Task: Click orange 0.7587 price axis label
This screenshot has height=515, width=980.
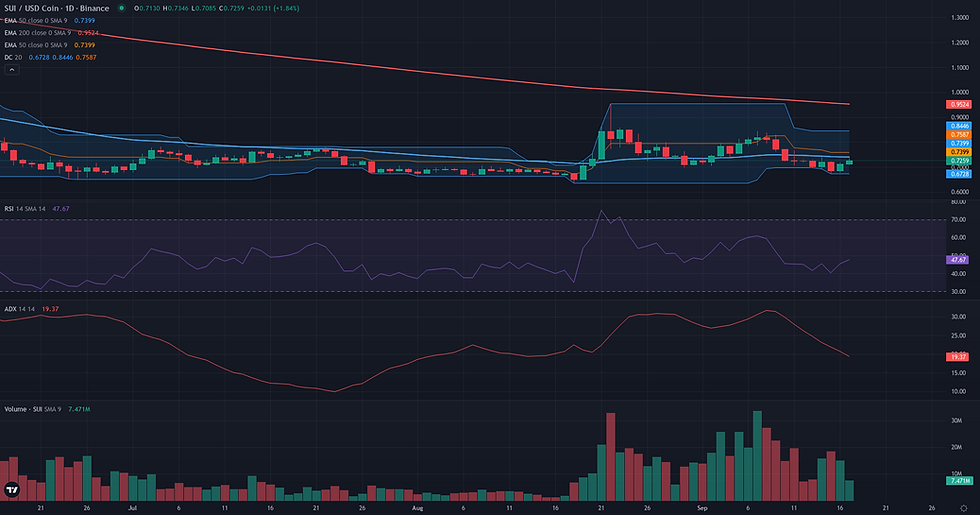Action: [x=959, y=134]
